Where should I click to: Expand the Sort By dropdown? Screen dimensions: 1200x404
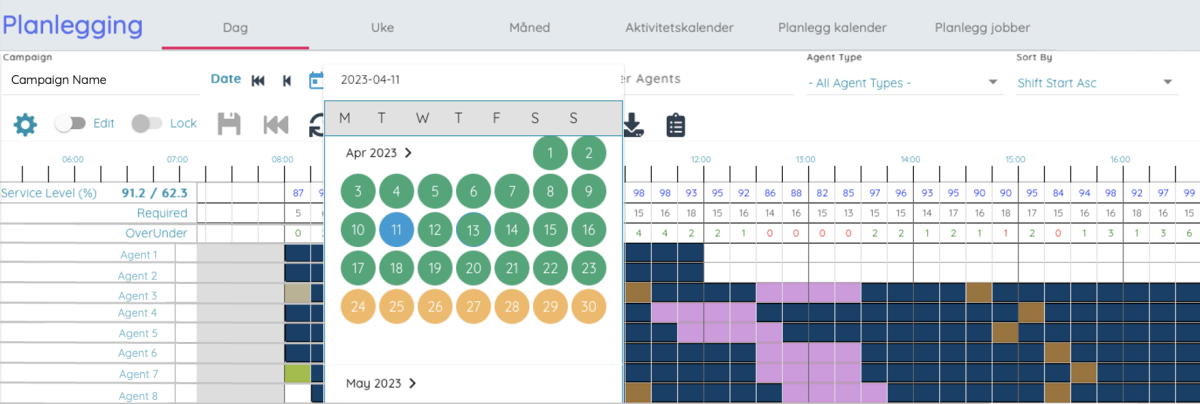(x=1096, y=83)
